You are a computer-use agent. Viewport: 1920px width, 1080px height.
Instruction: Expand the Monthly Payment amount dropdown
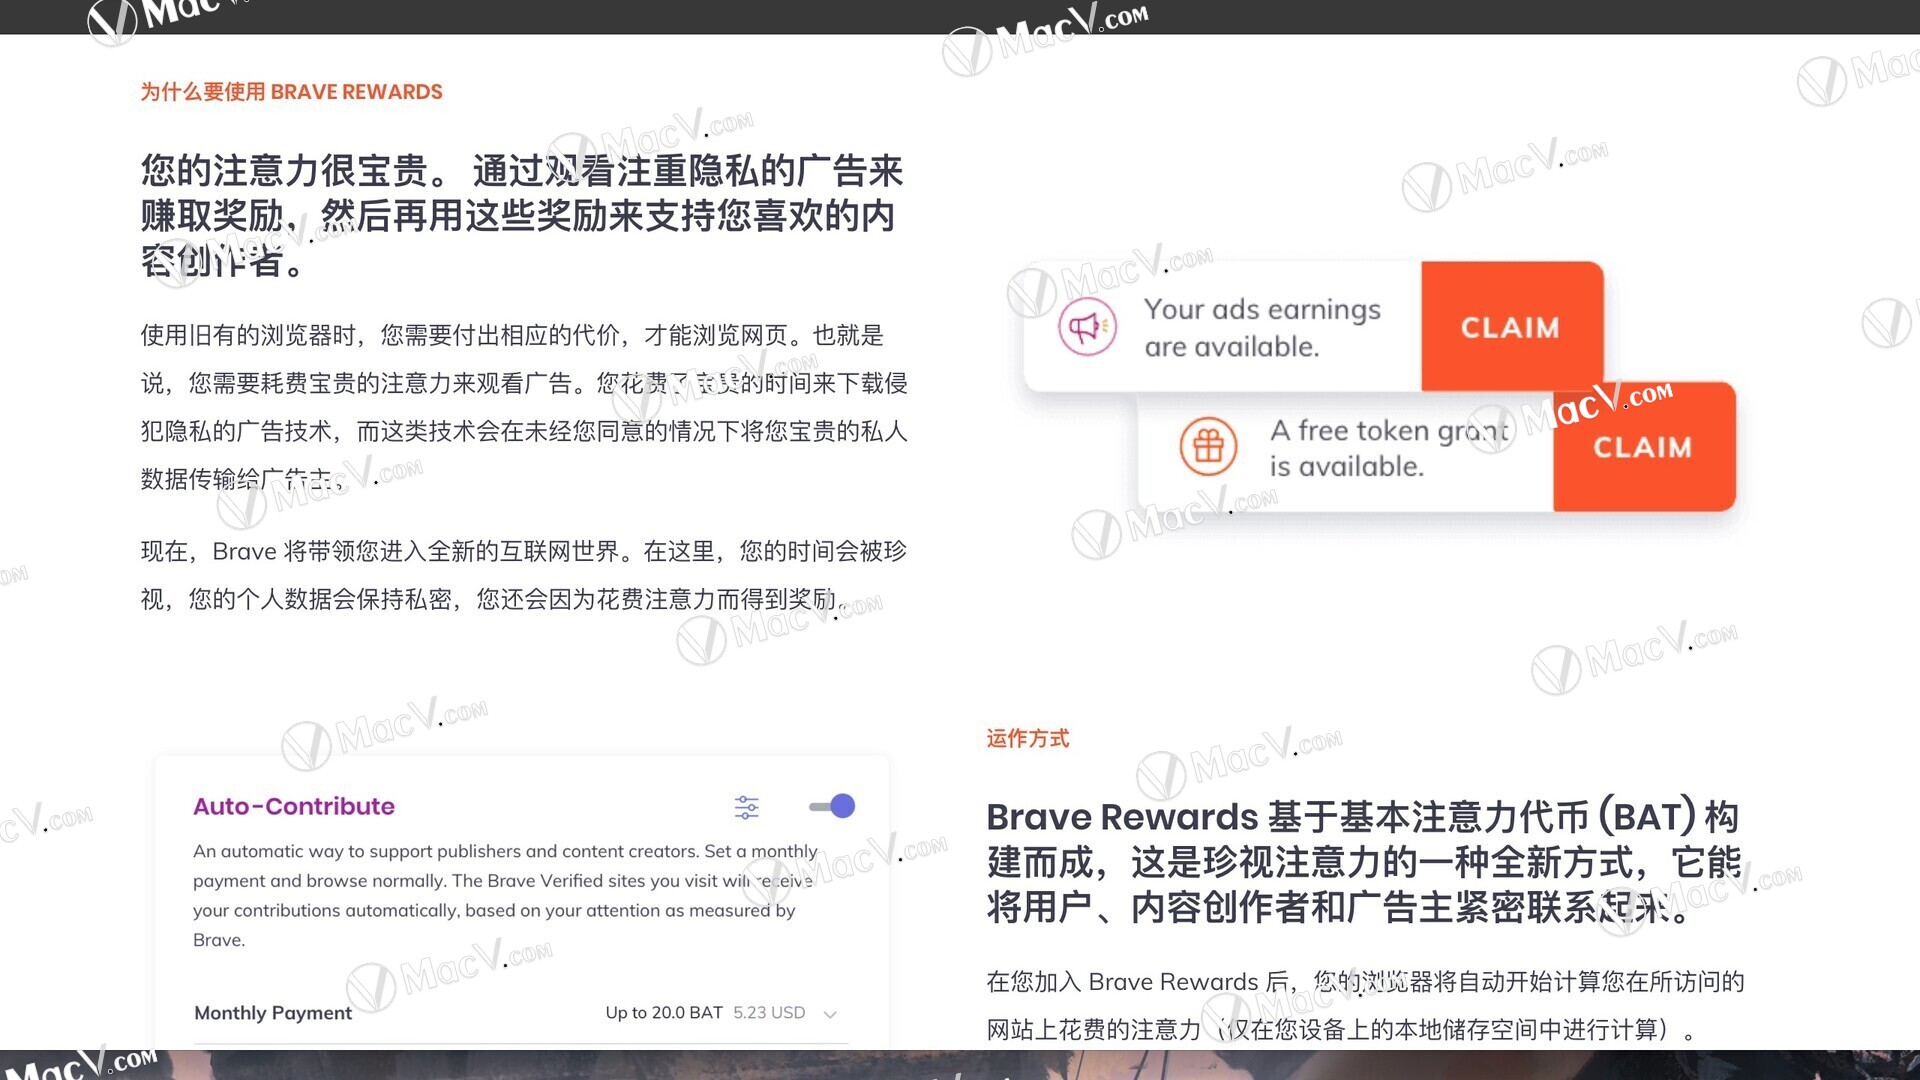coord(830,1014)
